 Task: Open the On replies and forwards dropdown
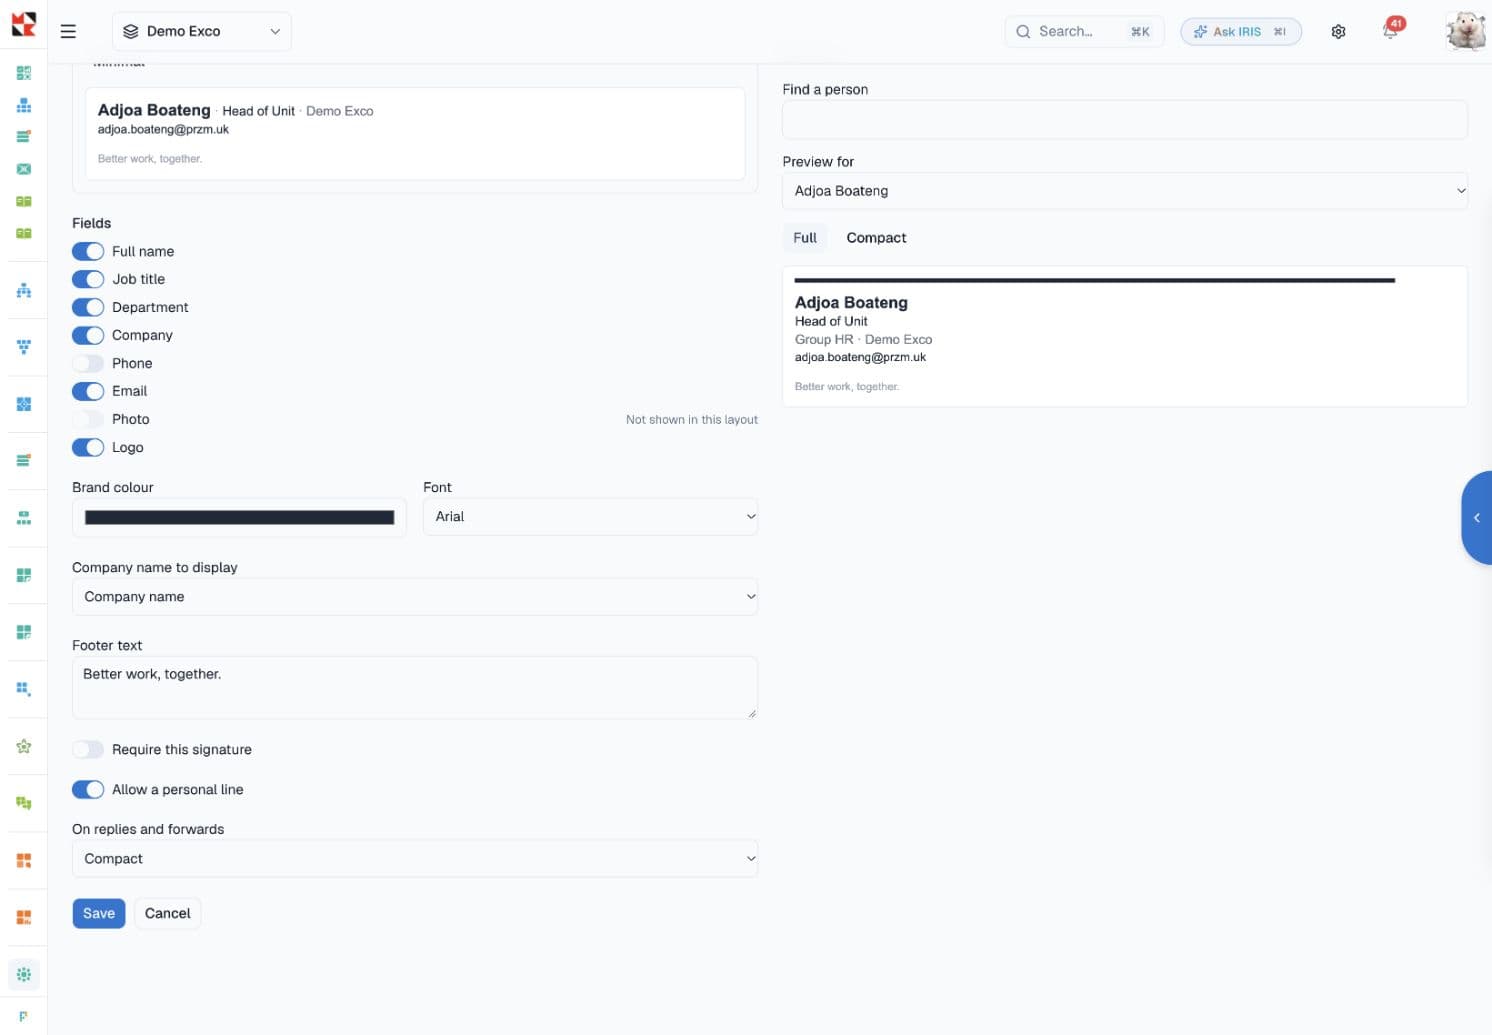[415, 859]
